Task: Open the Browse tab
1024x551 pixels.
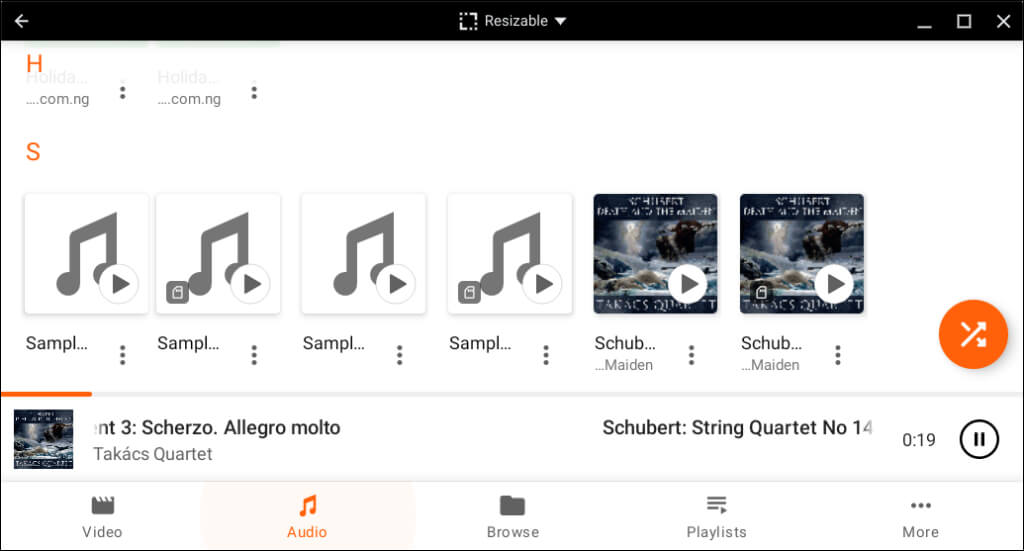Action: pos(512,516)
